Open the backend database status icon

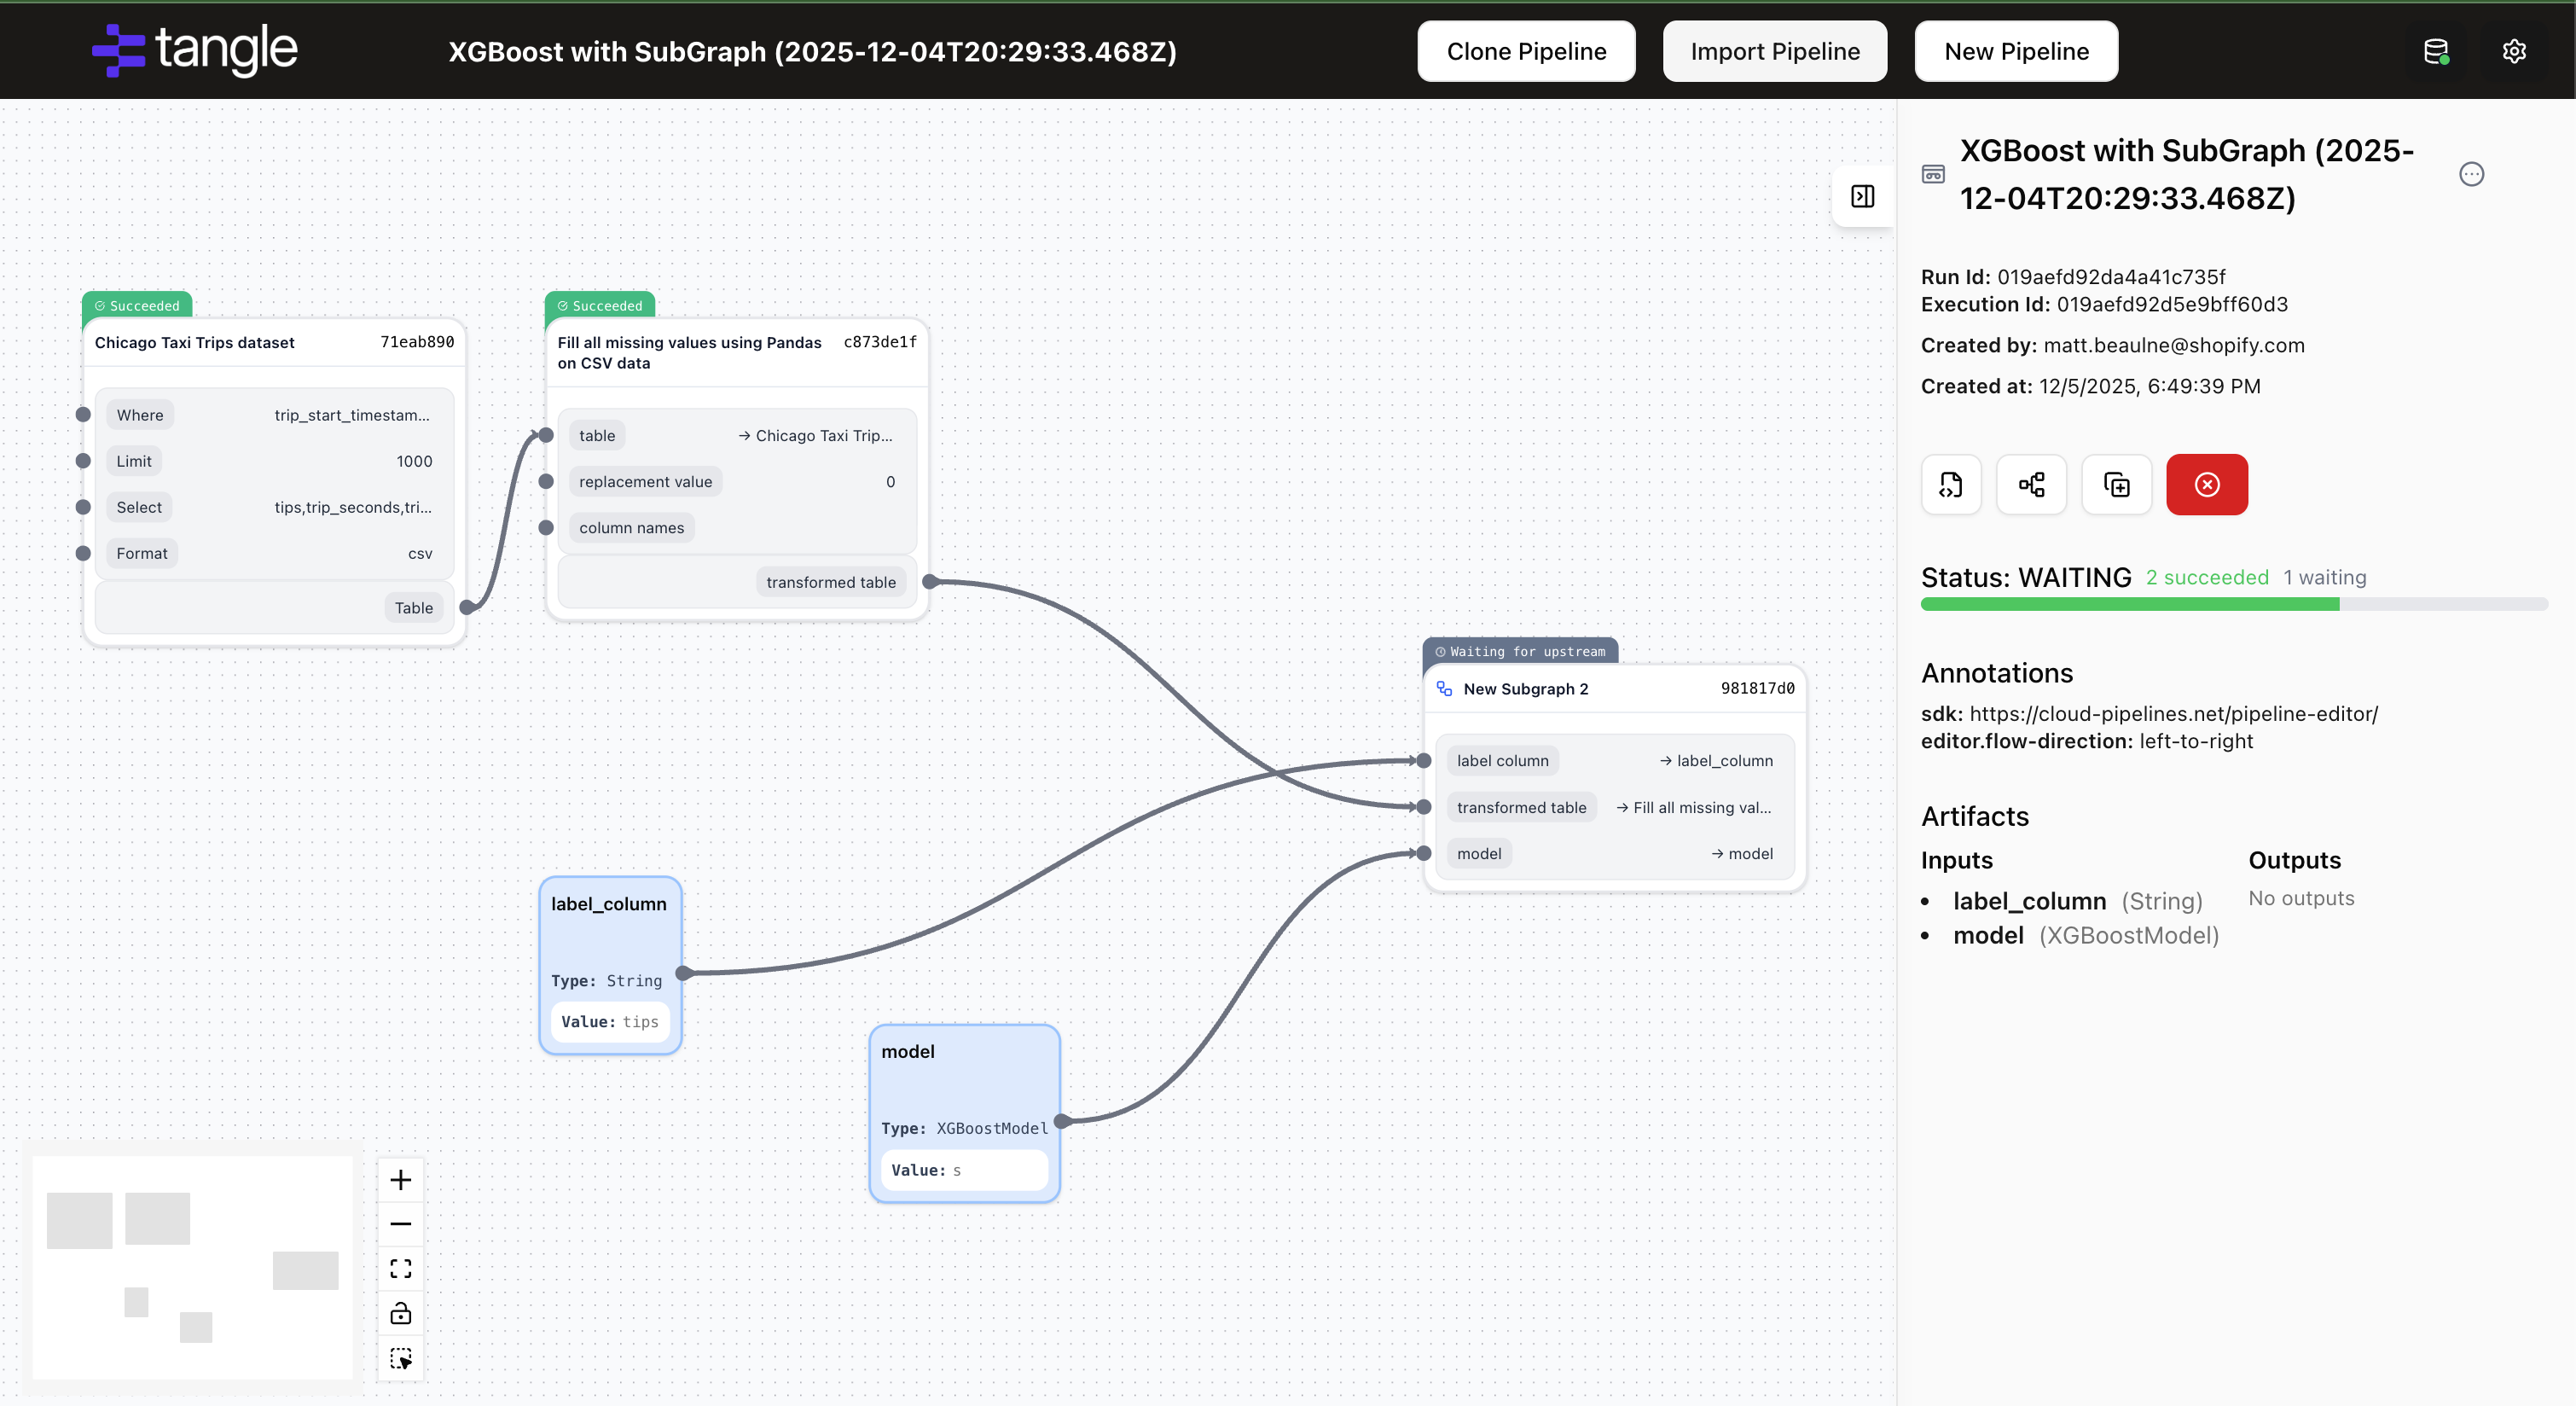[2435, 51]
